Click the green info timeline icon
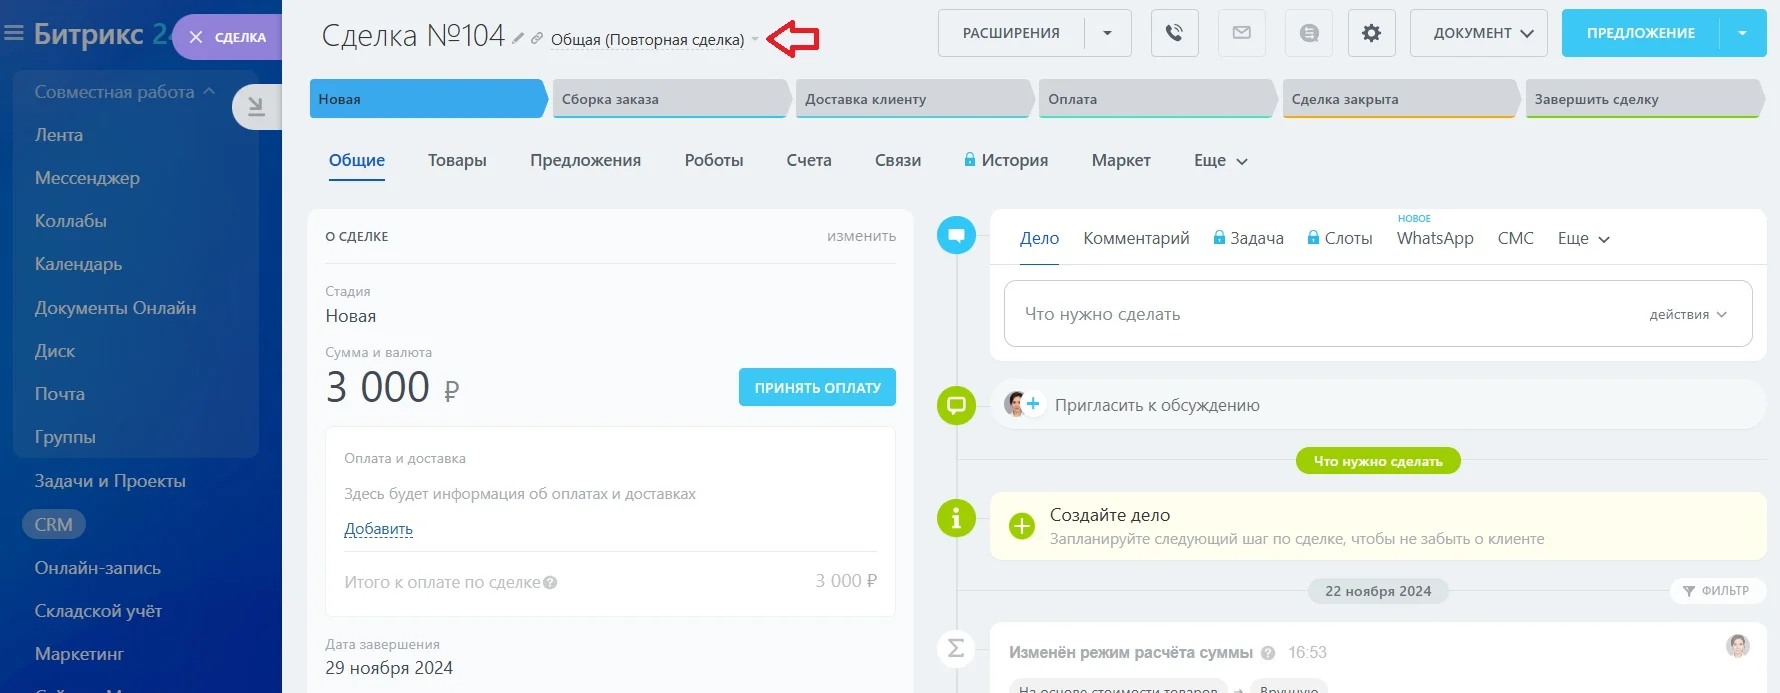Viewport: 1780px width, 693px height. [956, 518]
